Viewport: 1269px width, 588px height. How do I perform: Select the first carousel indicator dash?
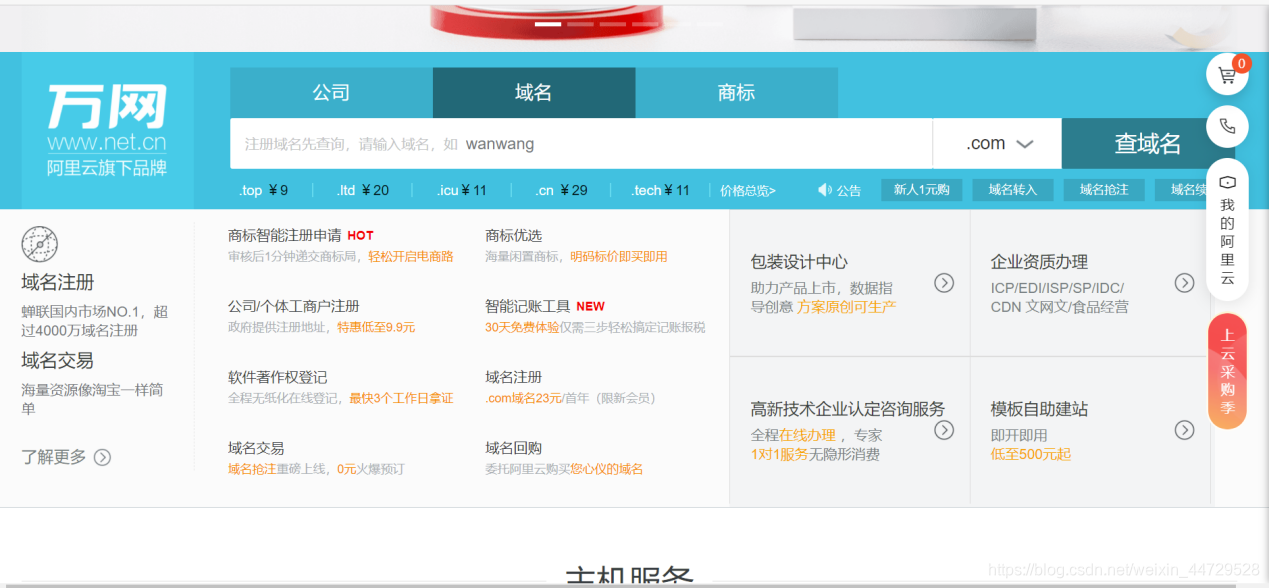point(548,23)
